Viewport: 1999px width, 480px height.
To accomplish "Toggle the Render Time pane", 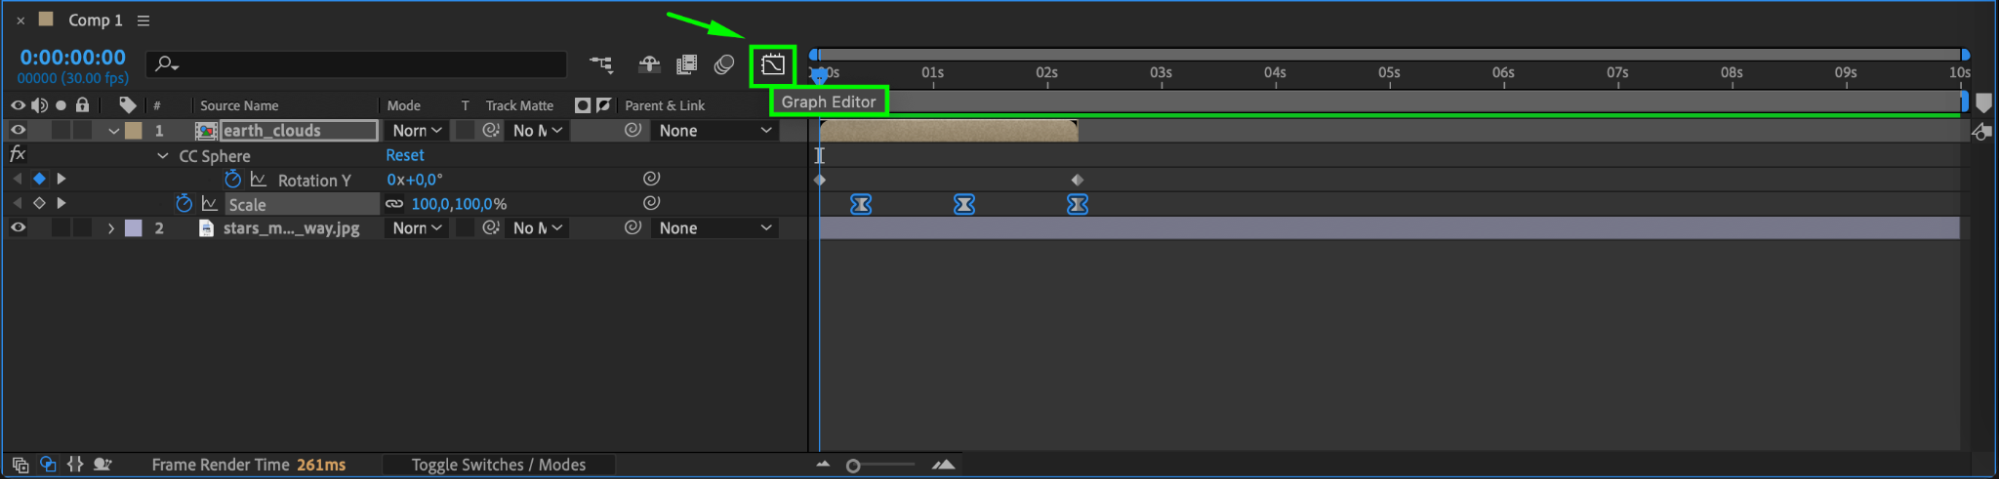I will pos(102,465).
